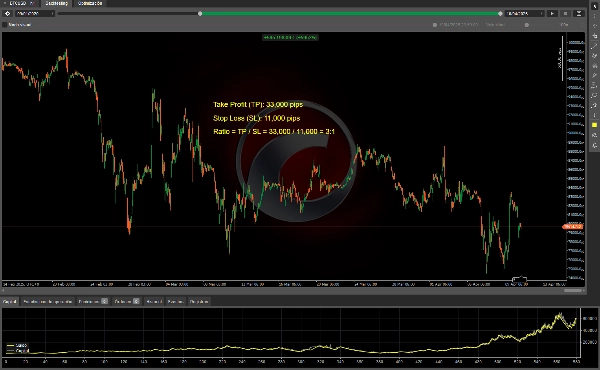Open the Eventos tab
Screen dimensions: 600x370
tap(176, 302)
